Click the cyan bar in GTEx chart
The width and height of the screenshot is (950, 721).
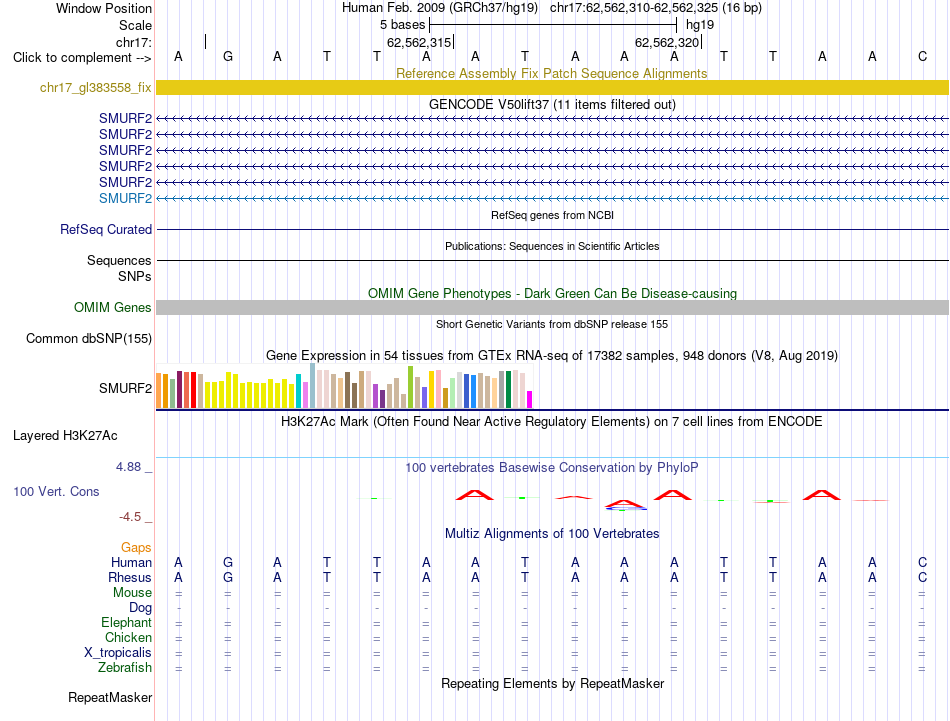coord(298,391)
